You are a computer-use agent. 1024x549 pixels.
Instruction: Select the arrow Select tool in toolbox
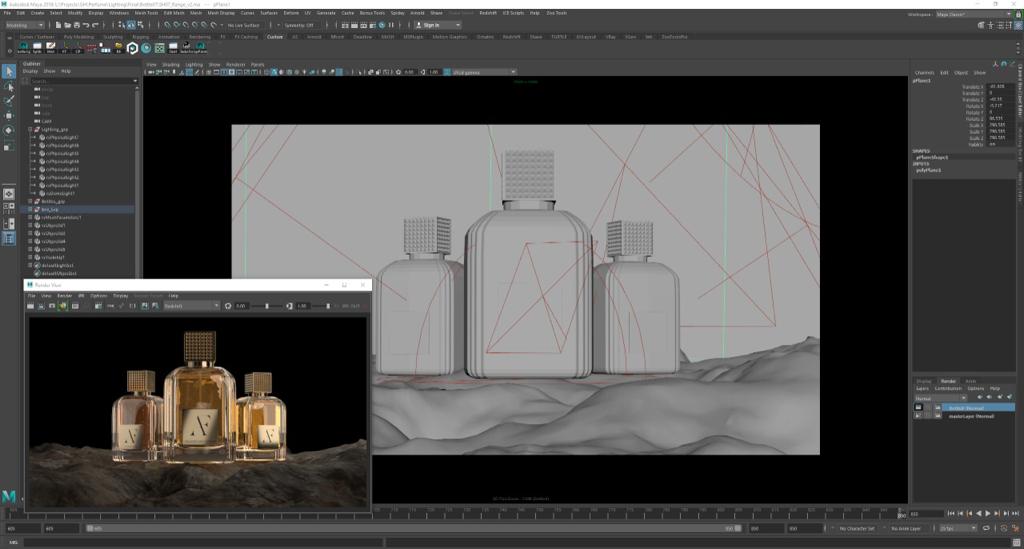point(9,71)
